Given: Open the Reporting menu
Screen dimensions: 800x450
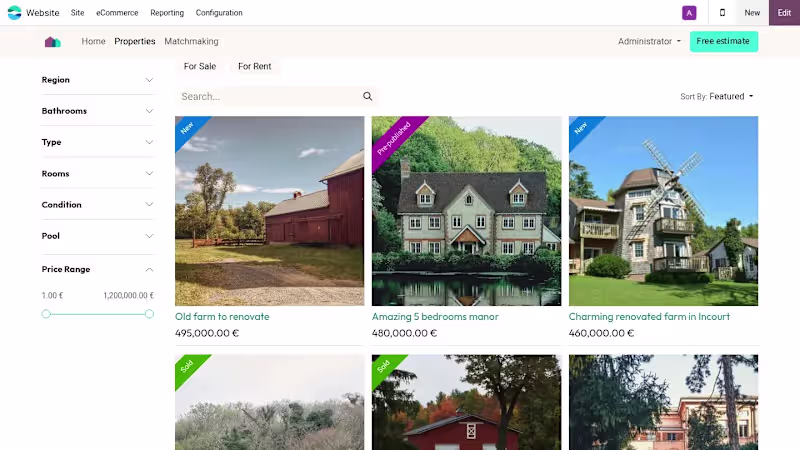Looking at the screenshot, I should [167, 13].
